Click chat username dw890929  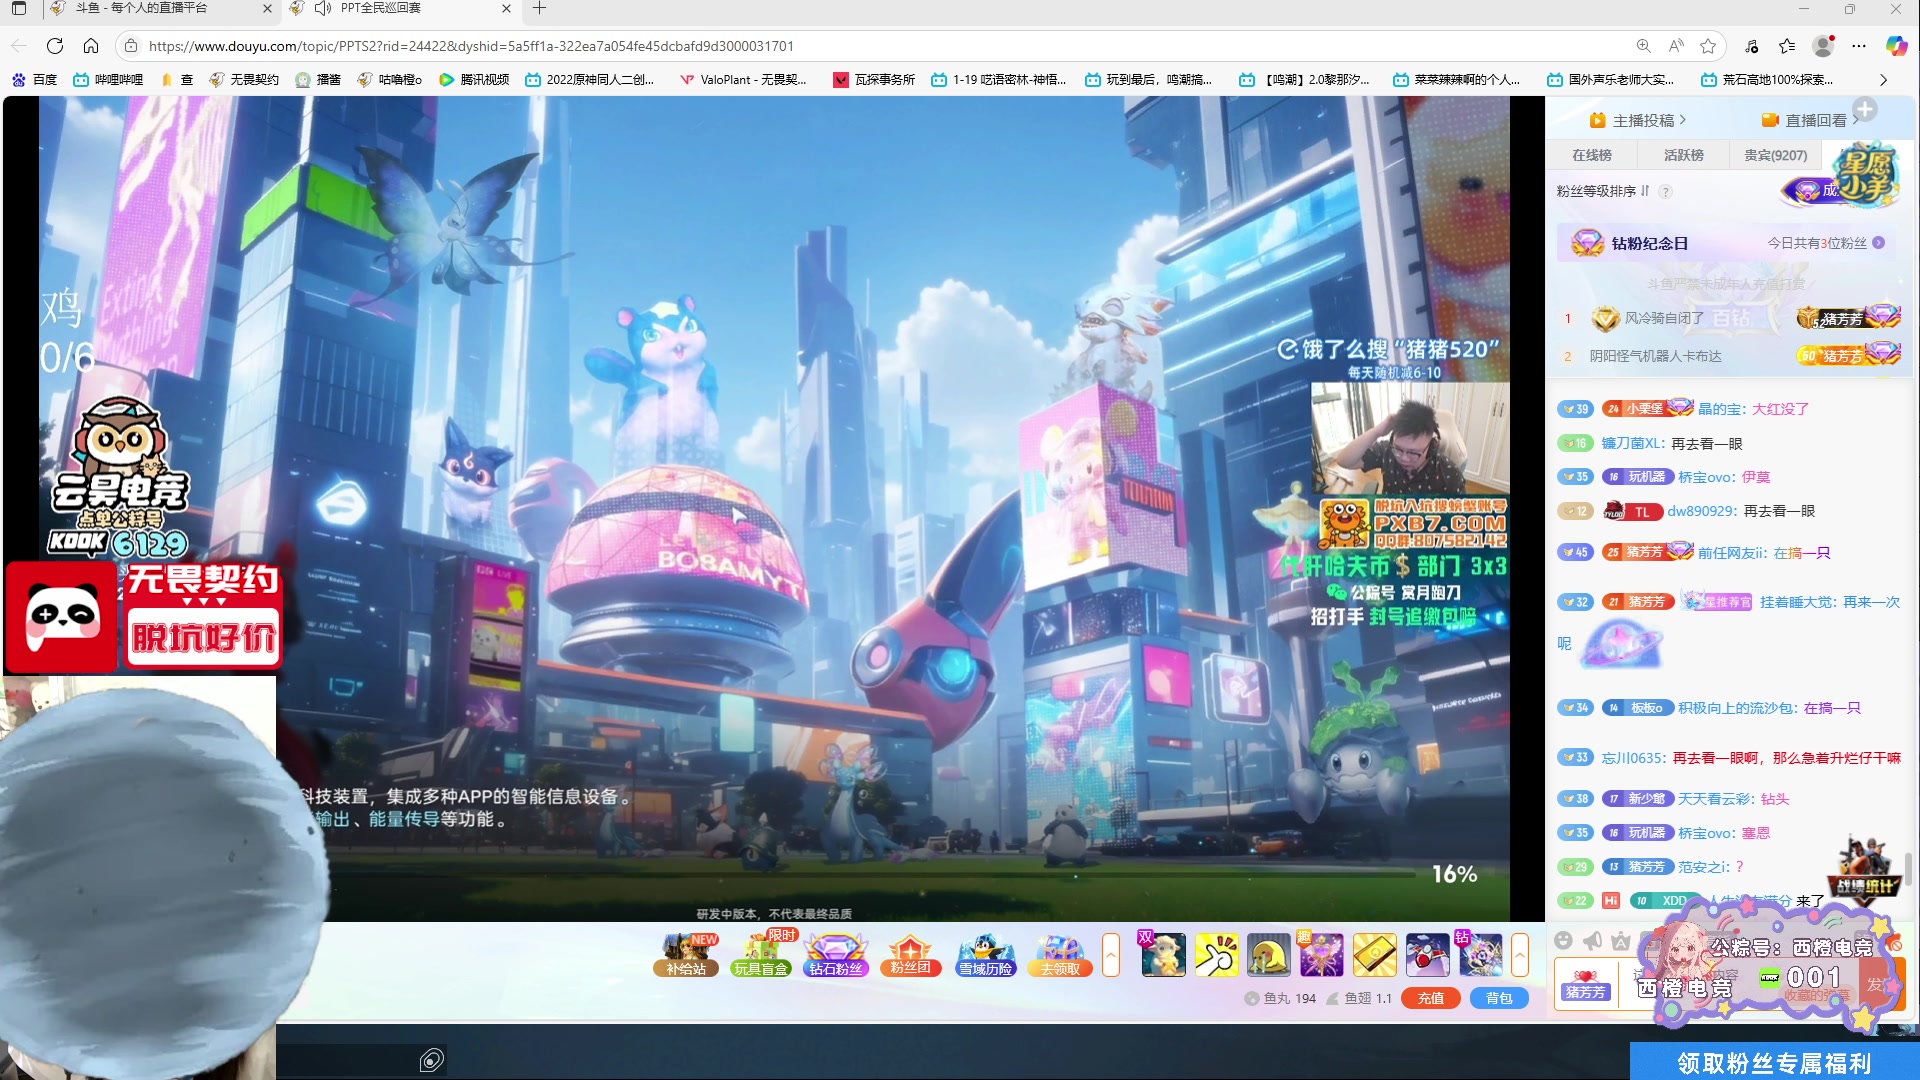coord(1703,511)
